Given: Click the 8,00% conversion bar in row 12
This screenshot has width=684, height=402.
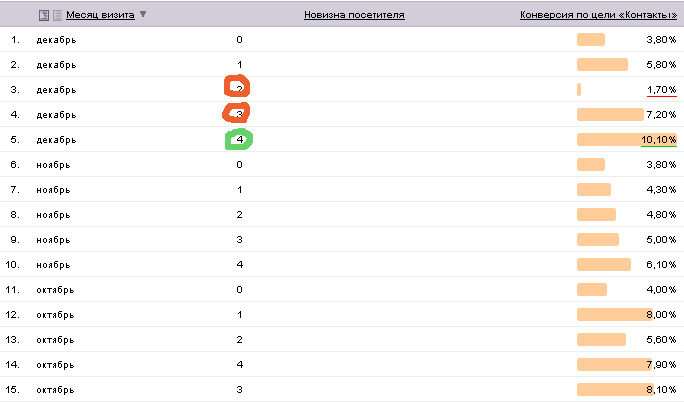Looking at the screenshot, I should pos(612,314).
